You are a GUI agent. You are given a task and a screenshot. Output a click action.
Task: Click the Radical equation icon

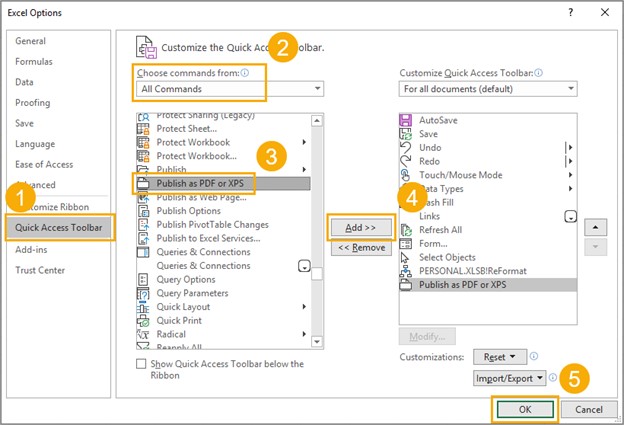click(x=143, y=334)
